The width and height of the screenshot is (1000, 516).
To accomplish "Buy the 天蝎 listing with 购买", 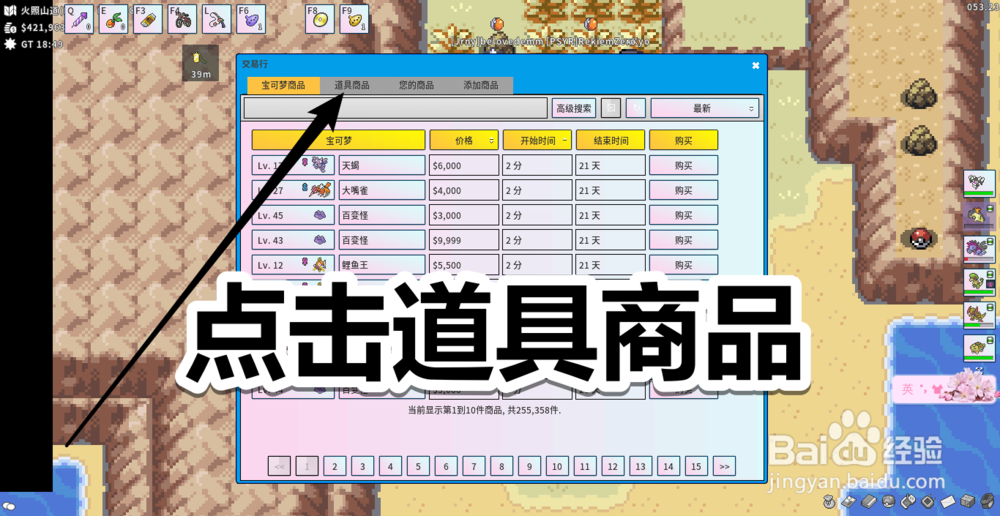I will pos(684,165).
